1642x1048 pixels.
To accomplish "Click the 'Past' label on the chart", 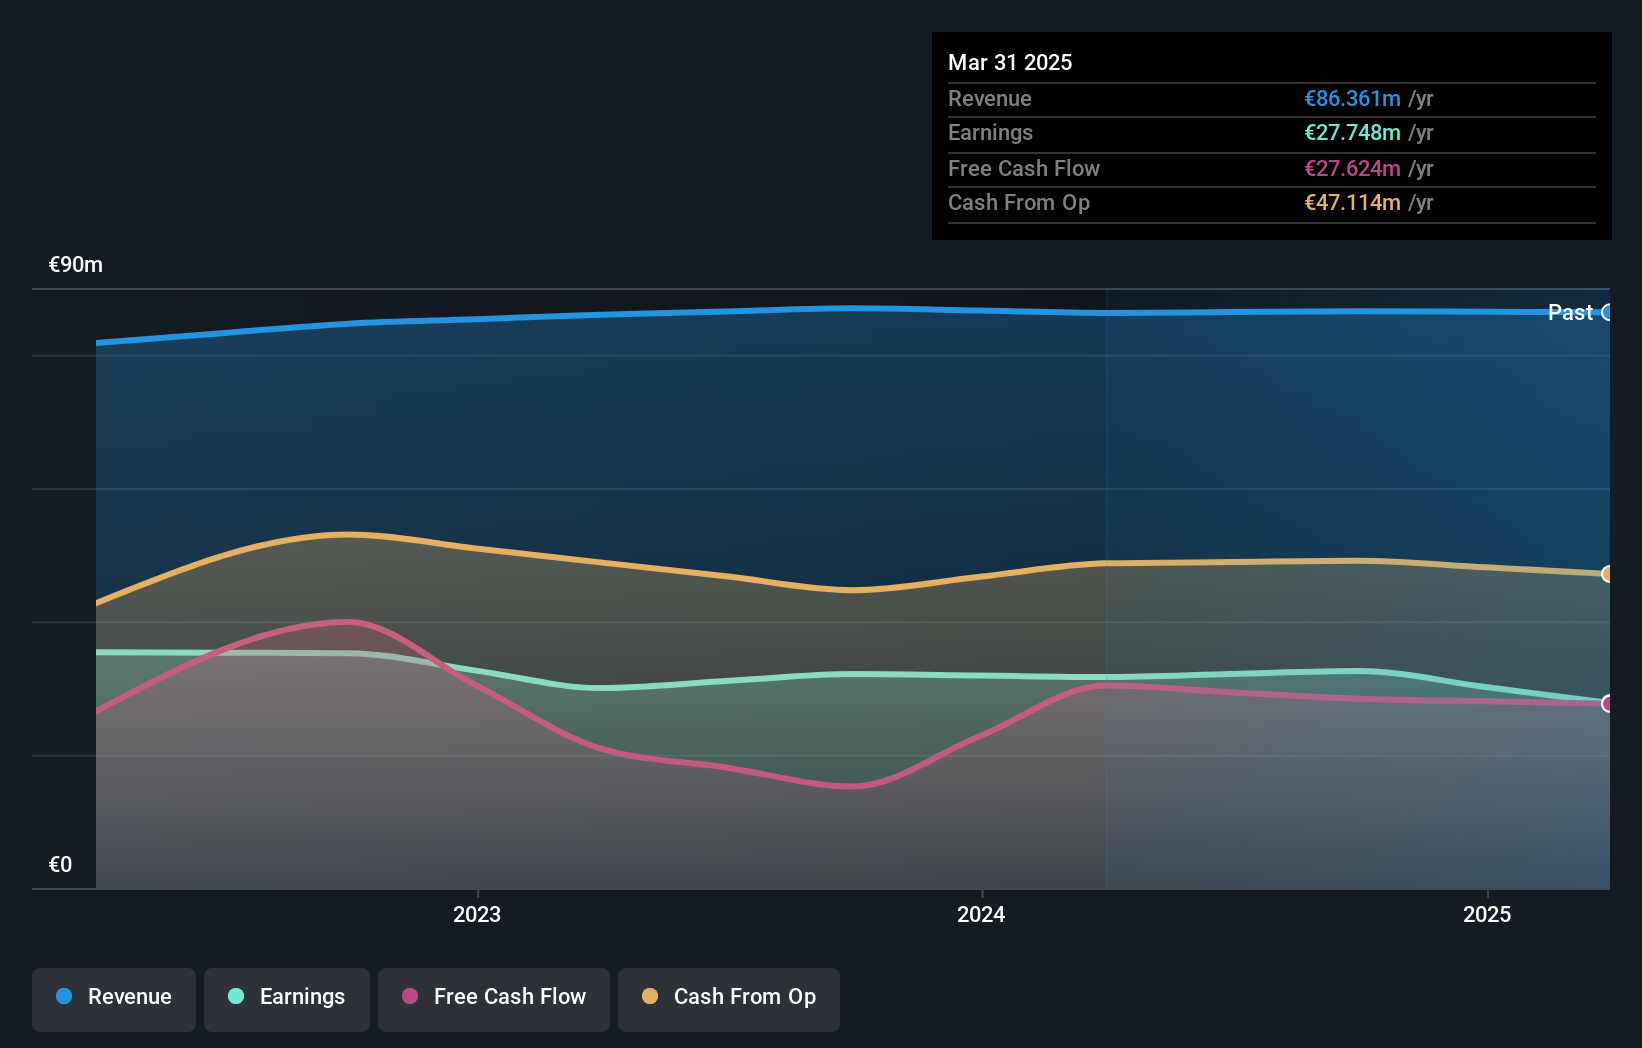I will [1570, 312].
